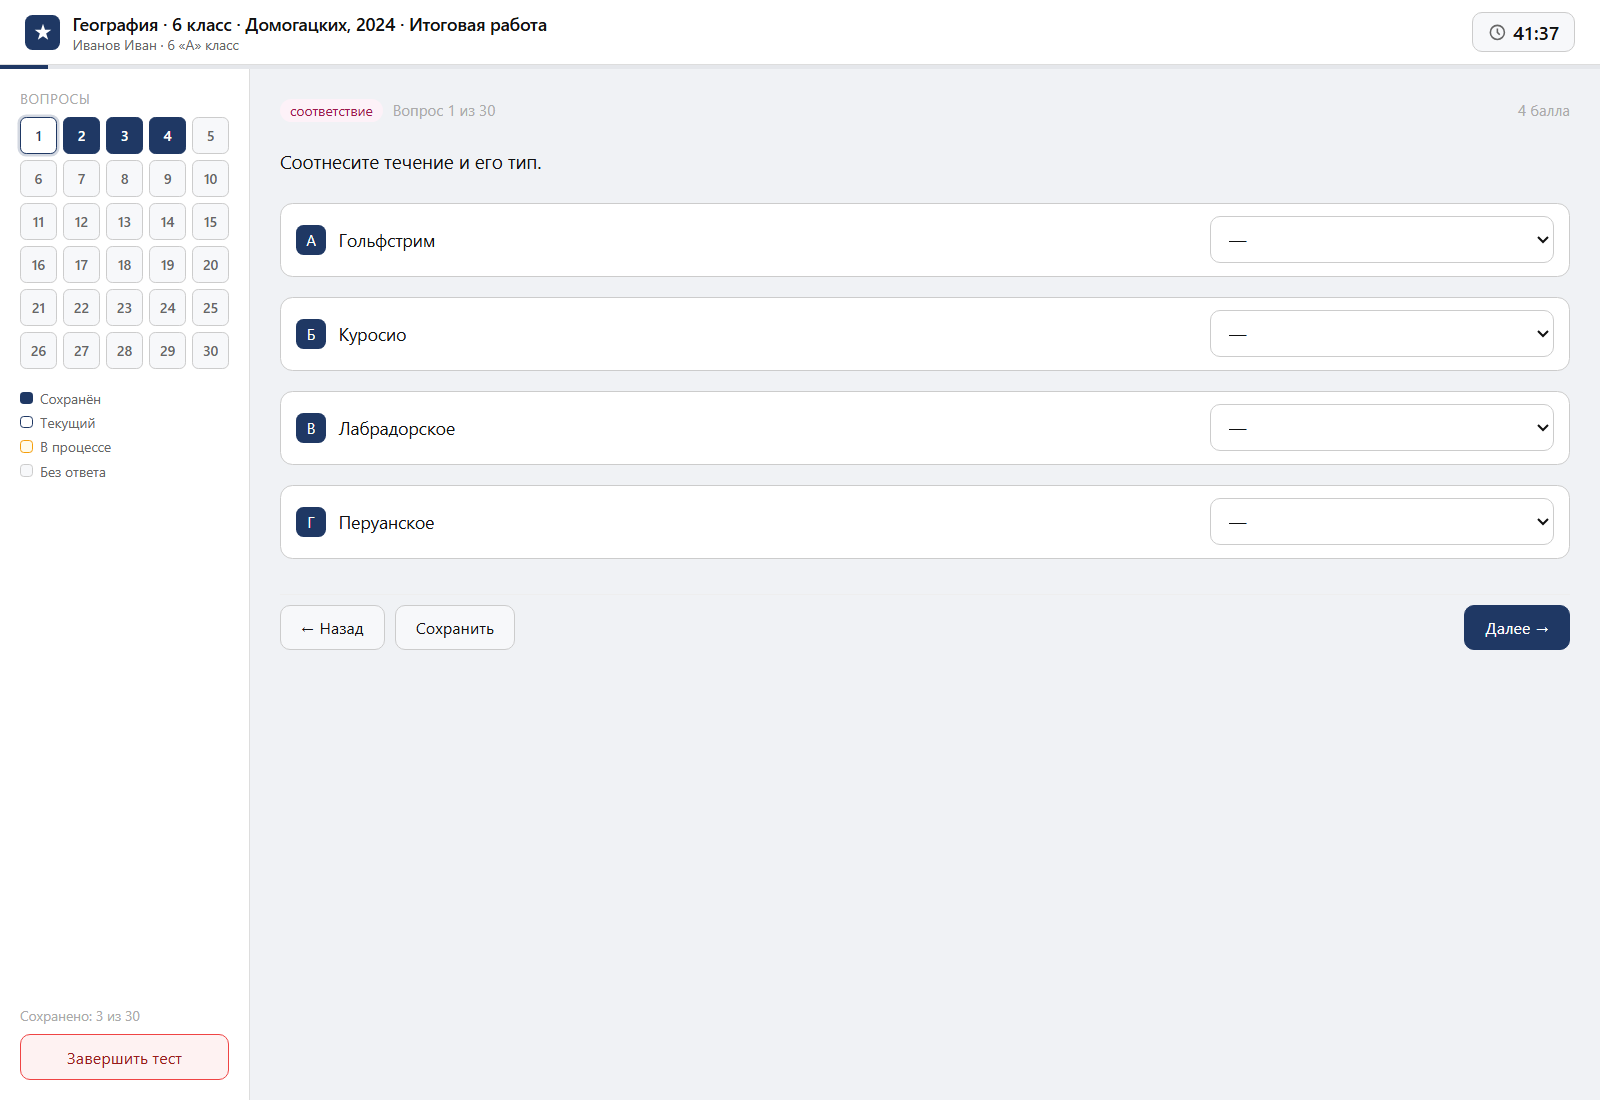Click the timer showing 41:37

(1523, 33)
